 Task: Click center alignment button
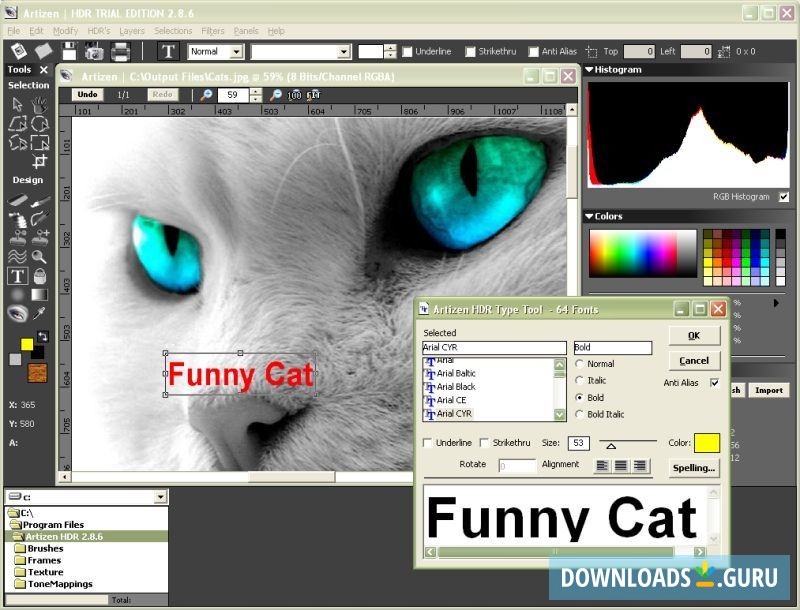[x=621, y=465]
